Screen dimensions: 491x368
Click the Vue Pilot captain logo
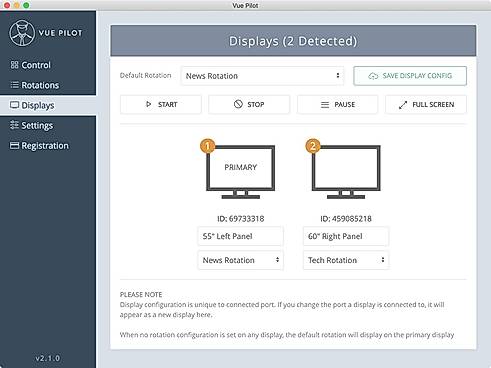tap(22, 33)
